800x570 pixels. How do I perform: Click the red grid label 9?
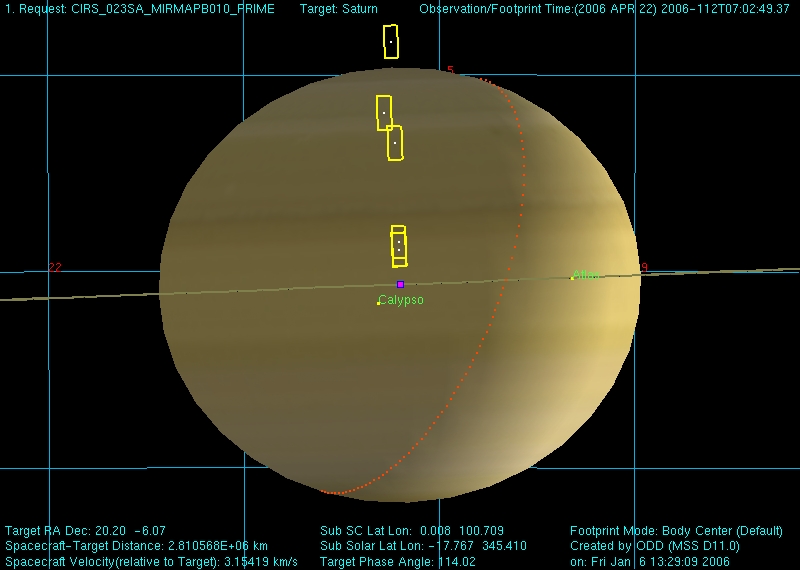coord(645,268)
